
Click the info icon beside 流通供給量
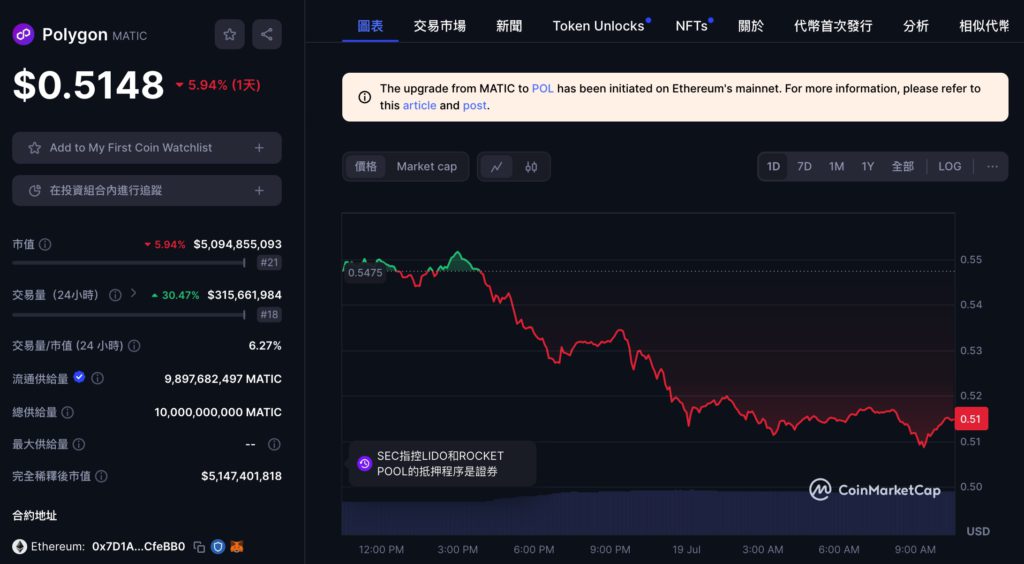[97, 378]
